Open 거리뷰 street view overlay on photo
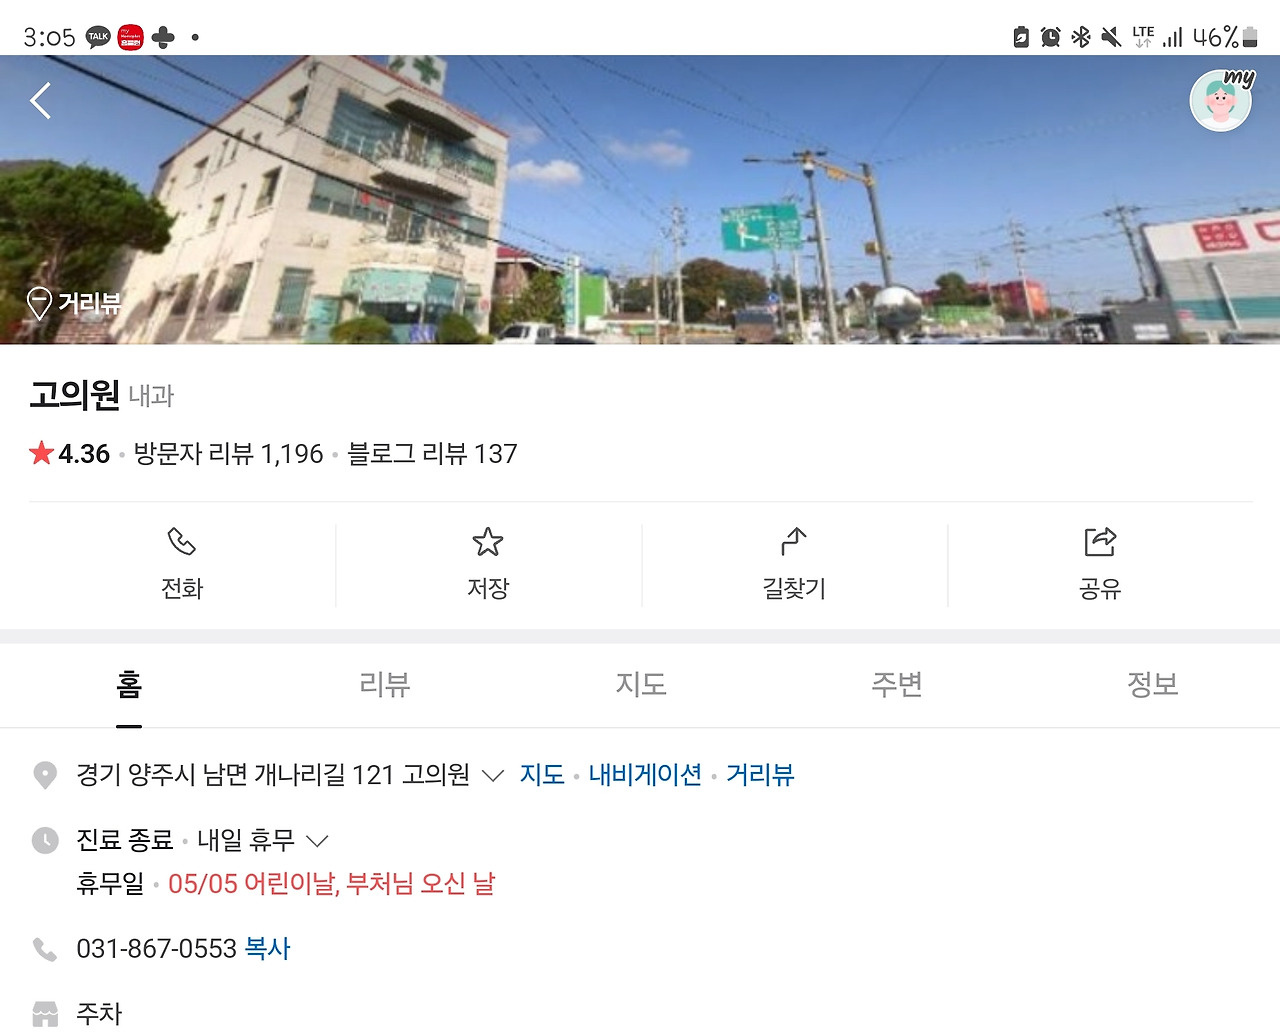 73,302
